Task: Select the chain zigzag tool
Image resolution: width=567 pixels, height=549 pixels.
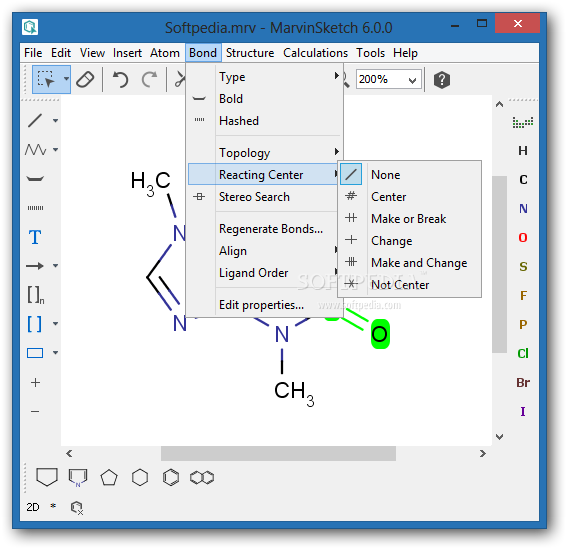Action: [x=35, y=149]
